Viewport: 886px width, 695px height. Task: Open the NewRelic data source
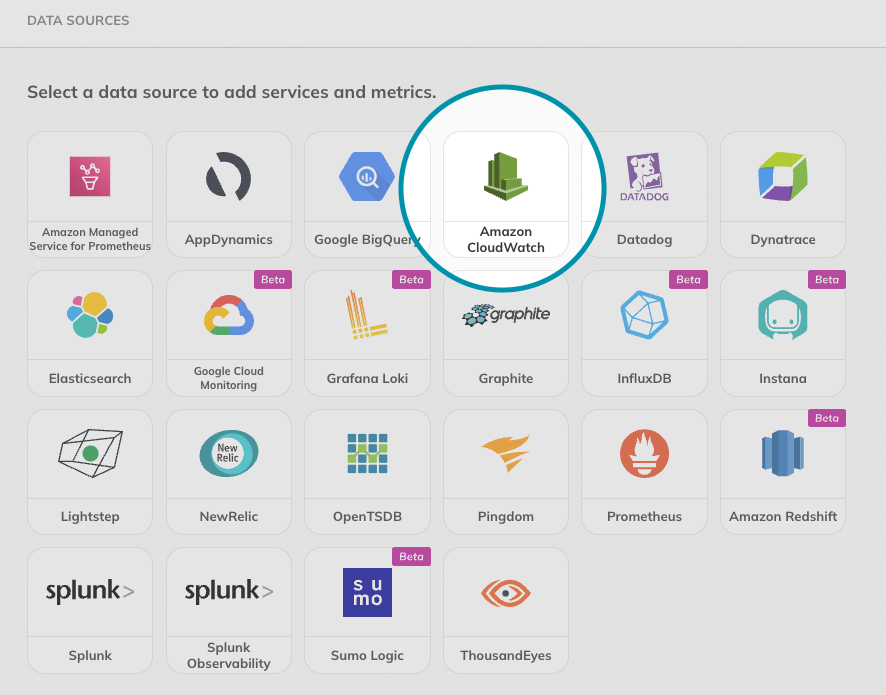click(228, 471)
